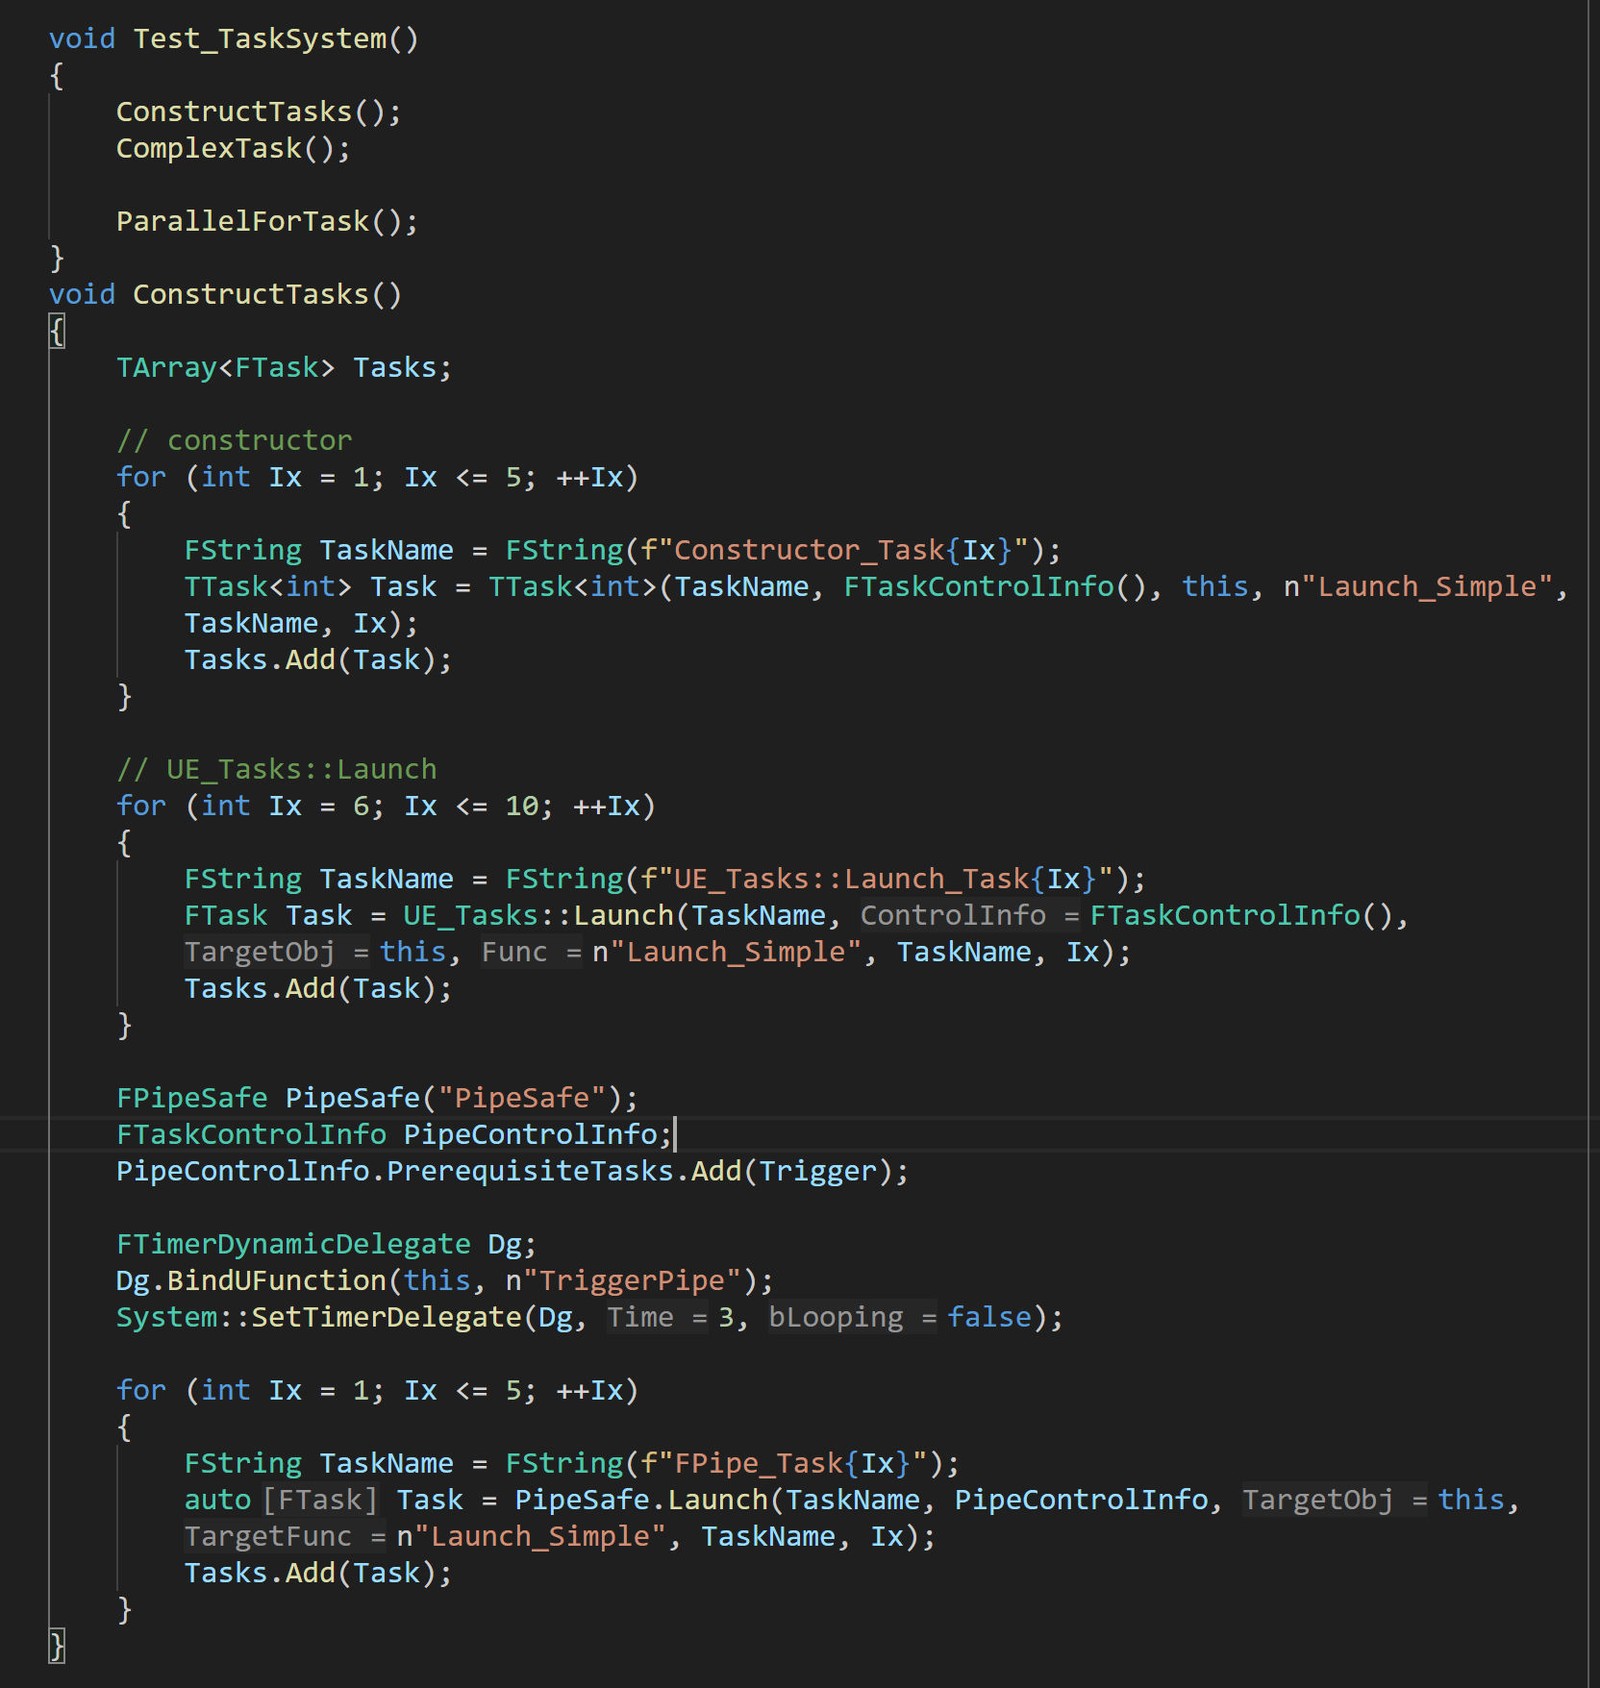Viewport: 1600px width, 1688px height.
Task: Click "SetTimerDelegate" method name
Action: [386, 1318]
